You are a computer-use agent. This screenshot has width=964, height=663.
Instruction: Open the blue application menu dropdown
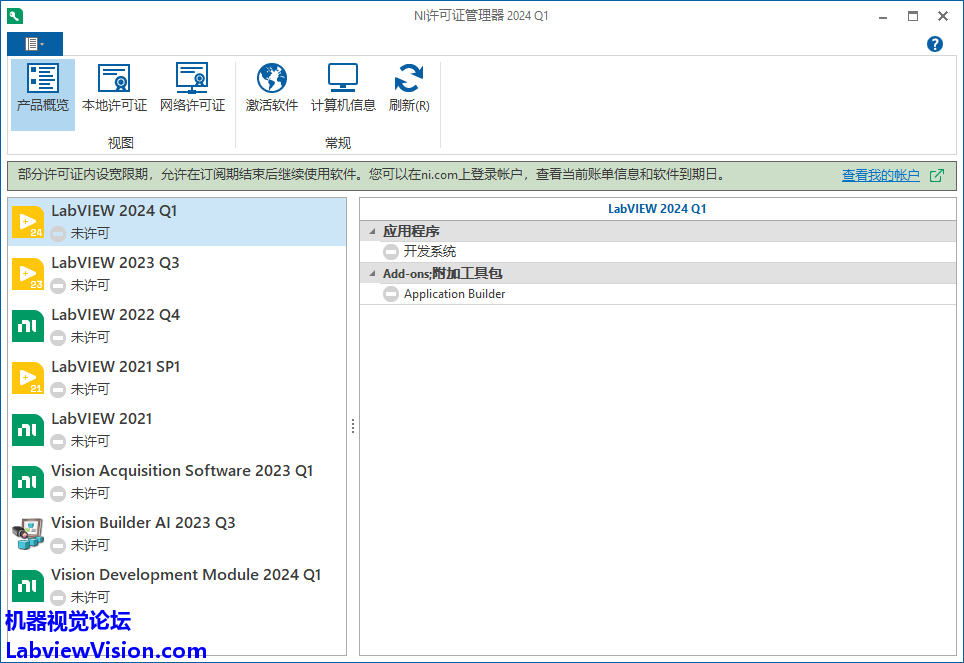tap(34, 44)
